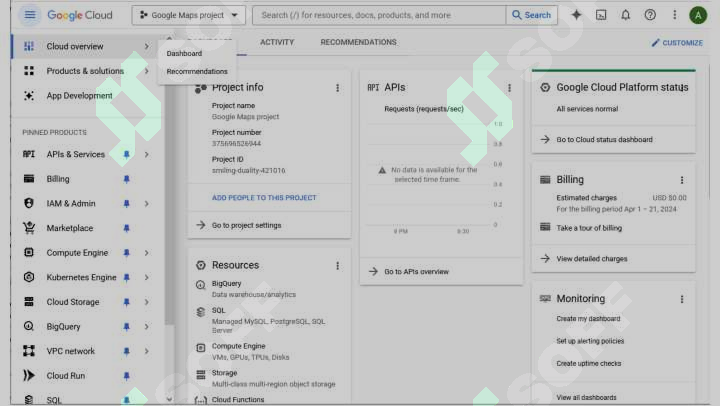The image size is (720, 406).
Task: Unpin Marketplace from pinned products
Action: [x=126, y=228]
